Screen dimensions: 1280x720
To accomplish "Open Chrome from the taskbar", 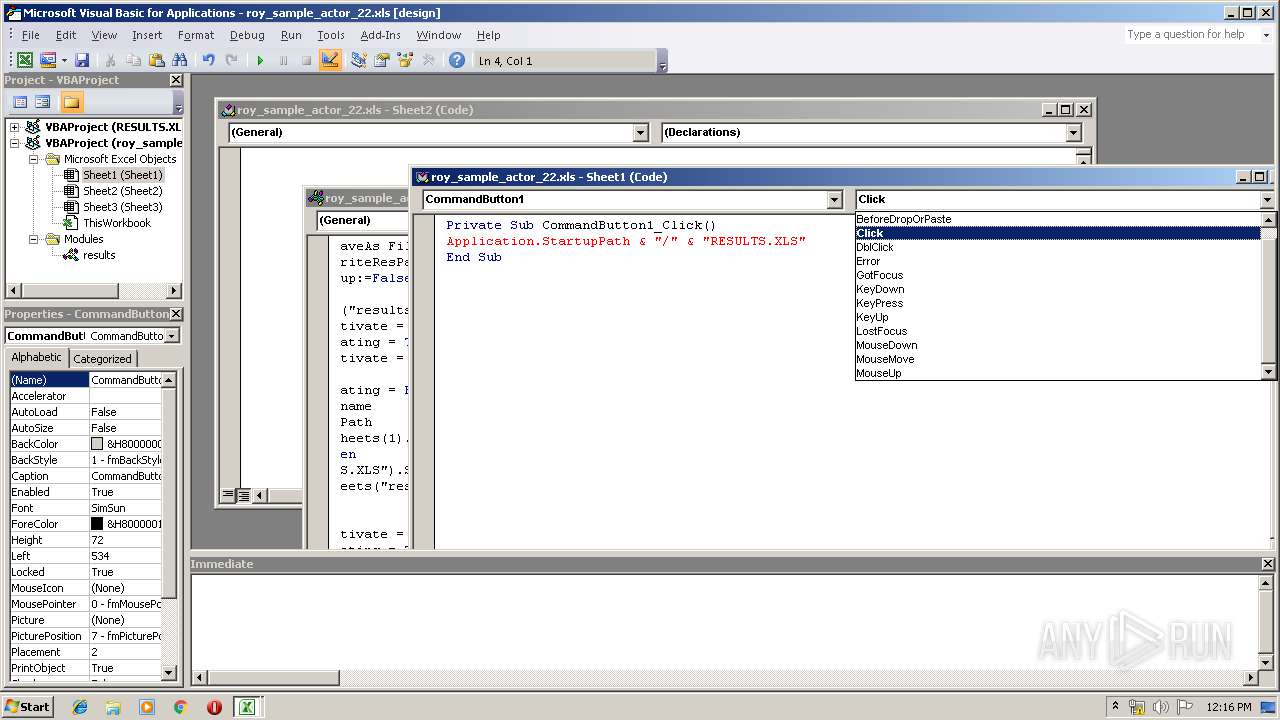I will pyautogui.click(x=180, y=707).
